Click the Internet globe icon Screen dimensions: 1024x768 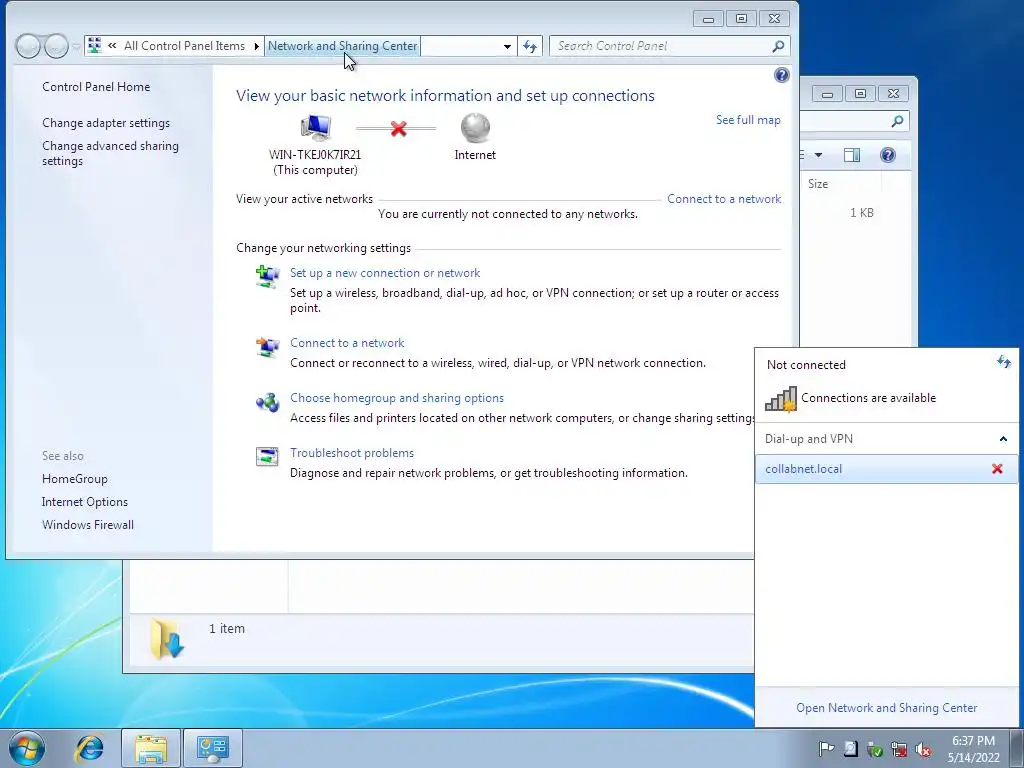[x=475, y=128]
